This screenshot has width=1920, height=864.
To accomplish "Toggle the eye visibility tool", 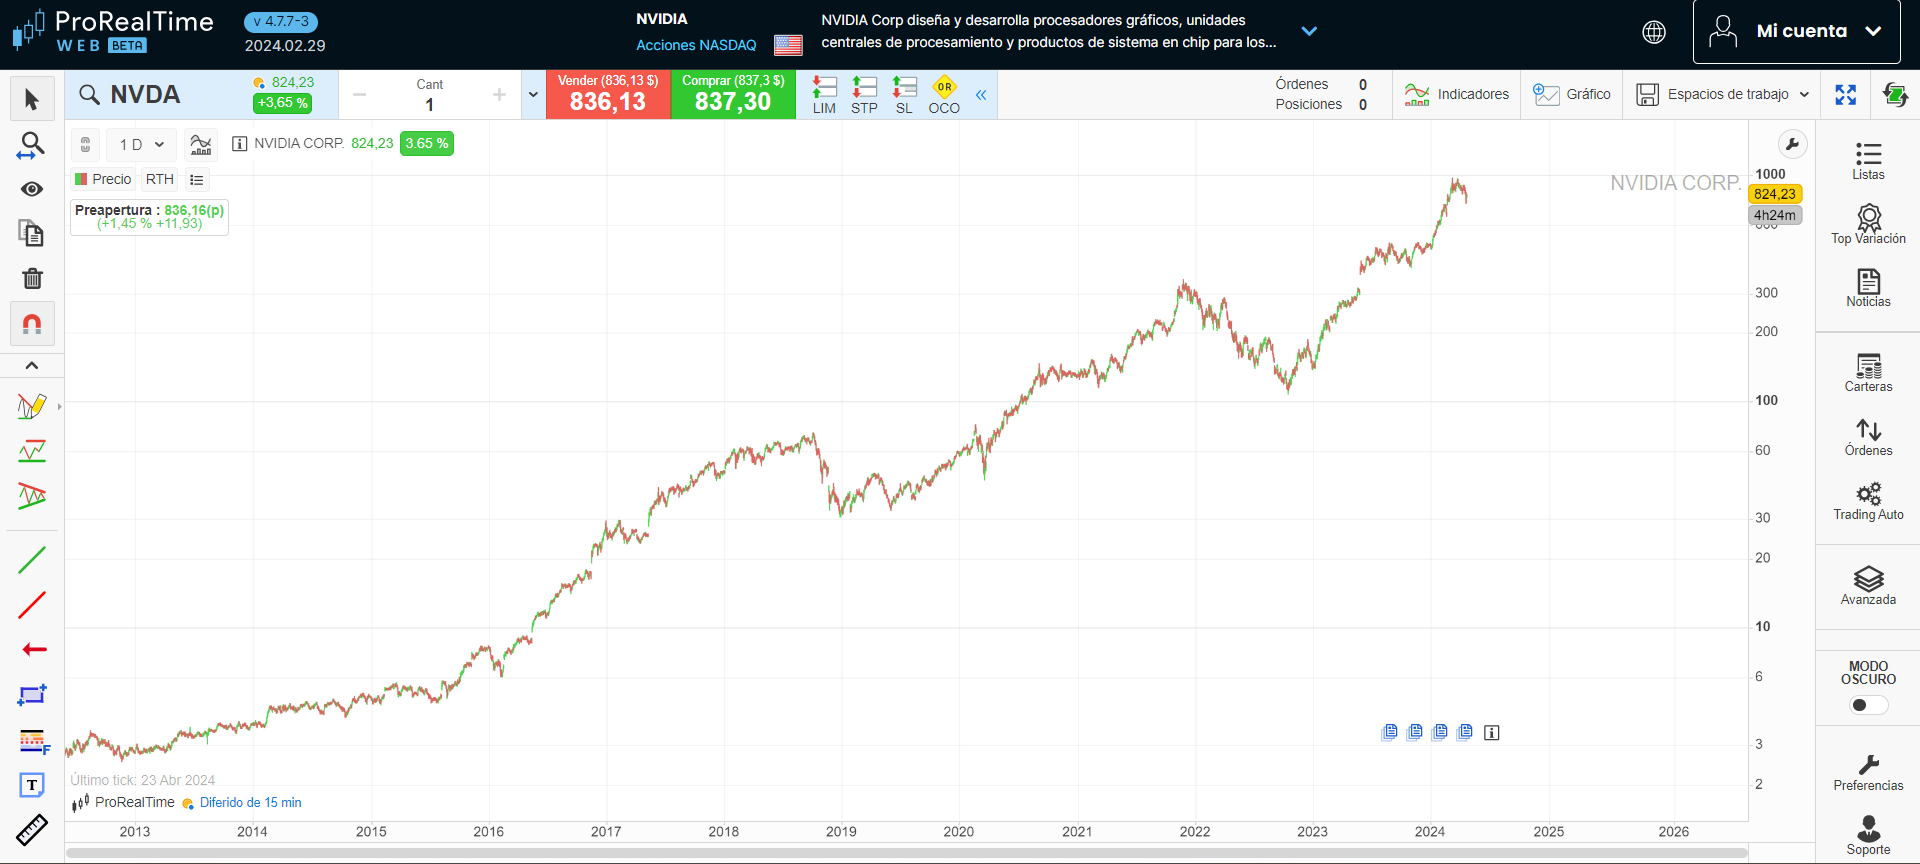I will [x=32, y=189].
